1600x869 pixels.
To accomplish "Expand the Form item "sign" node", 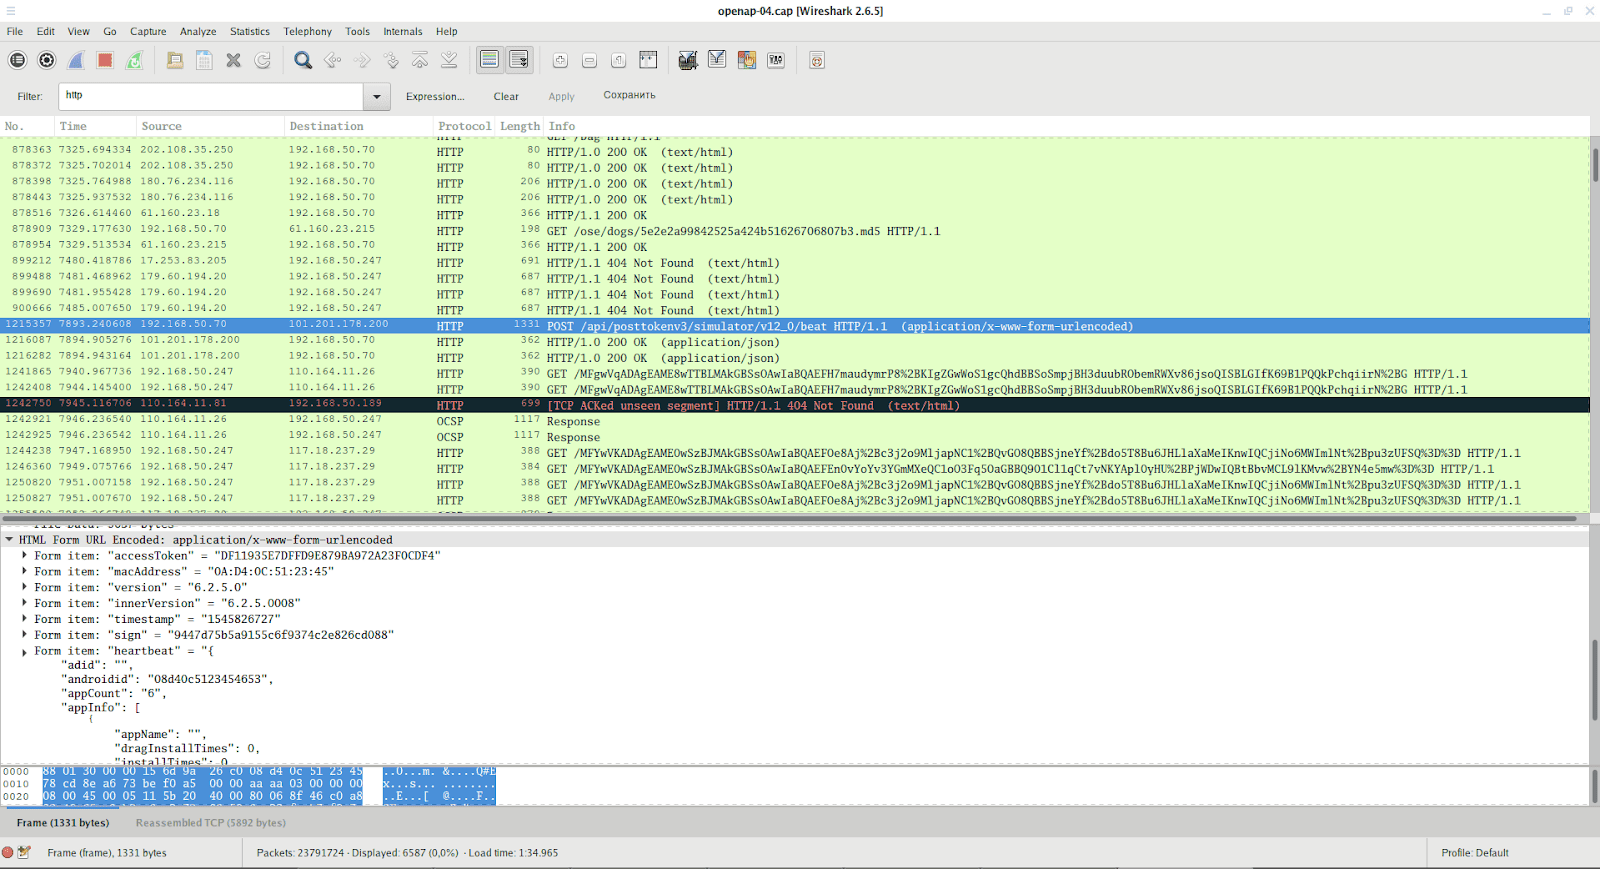I will click(x=24, y=635).
